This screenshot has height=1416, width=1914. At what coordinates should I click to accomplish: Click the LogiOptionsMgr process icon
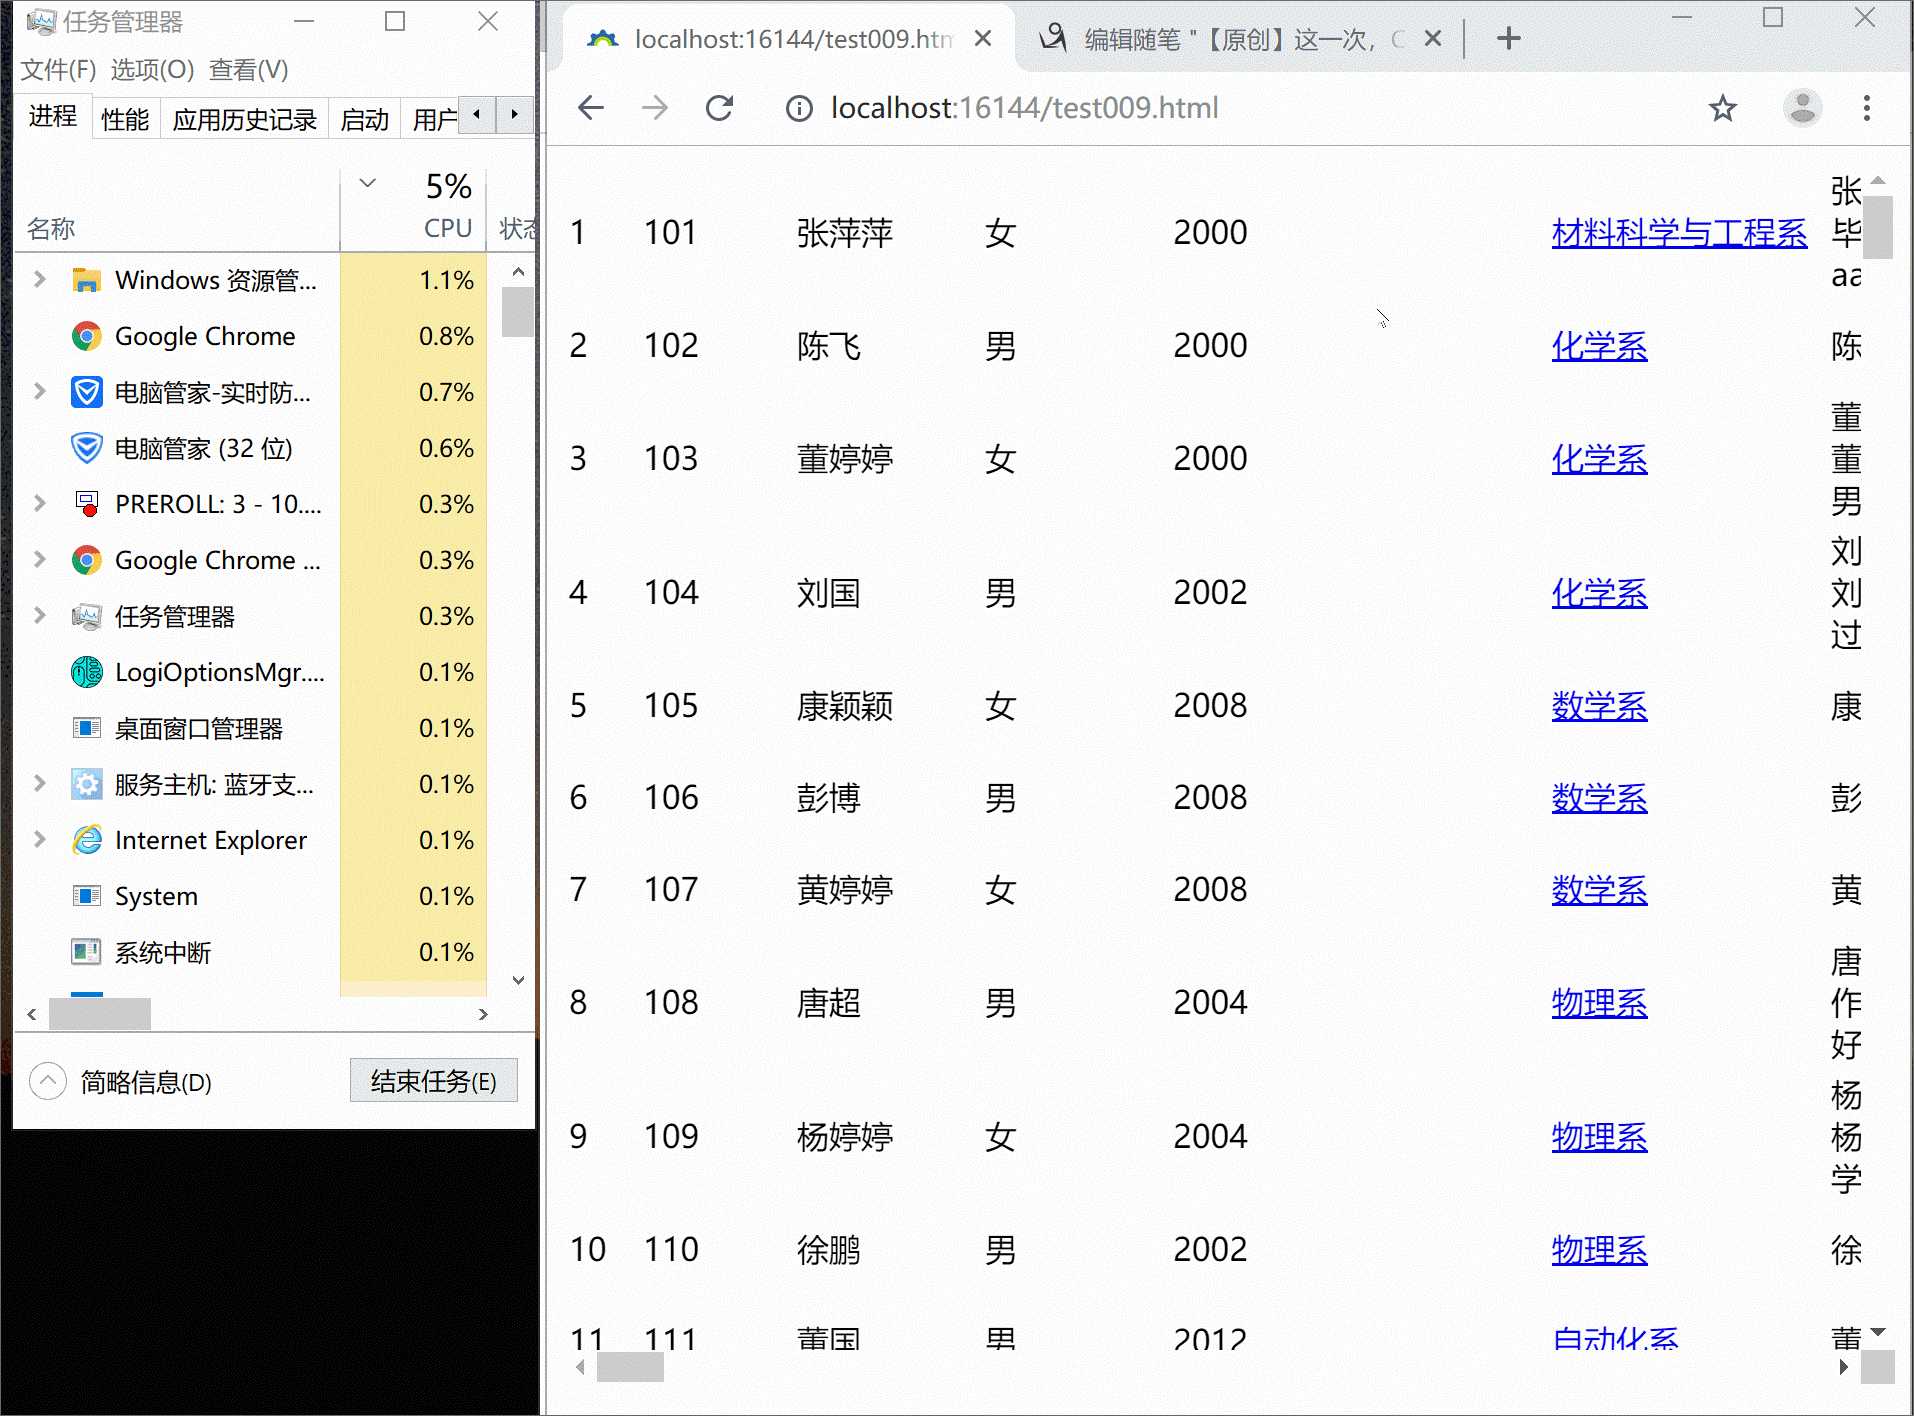click(x=87, y=673)
